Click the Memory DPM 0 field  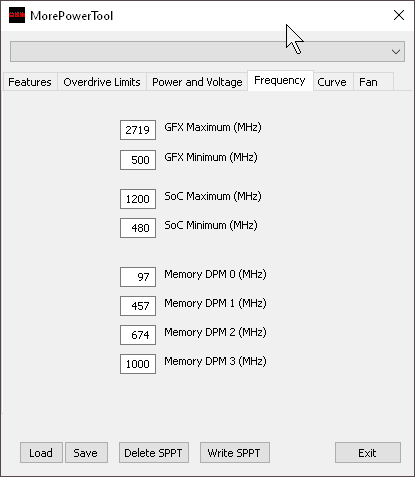pyautogui.click(x=138, y=277)
